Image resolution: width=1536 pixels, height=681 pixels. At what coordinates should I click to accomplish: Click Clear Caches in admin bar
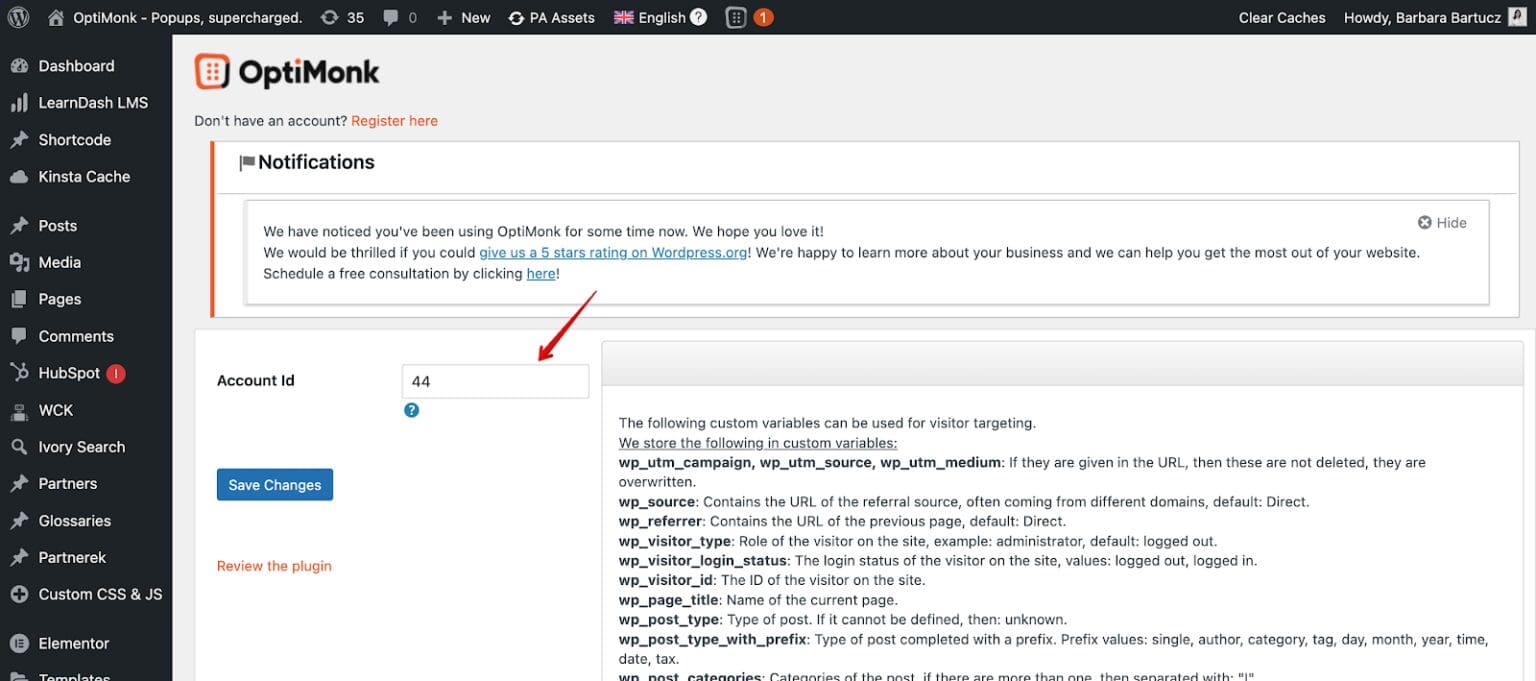(x=1281, y=17)
